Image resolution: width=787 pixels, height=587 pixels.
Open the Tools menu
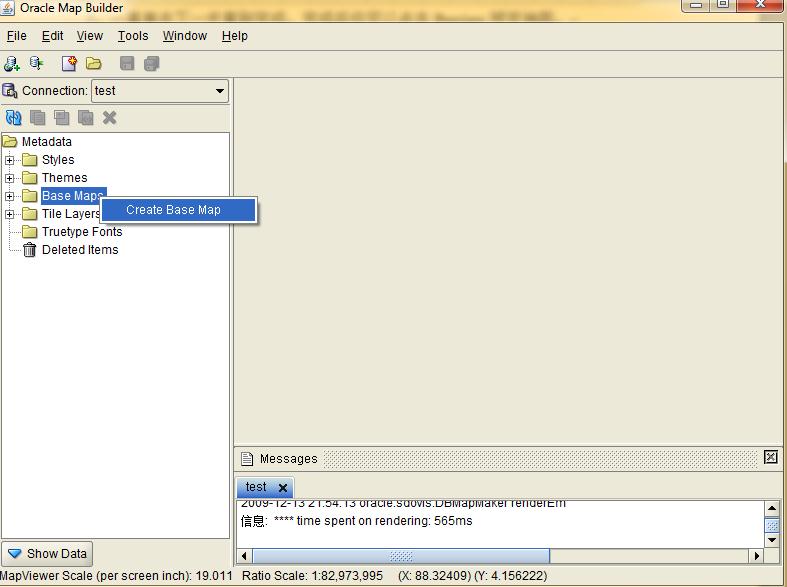133,36
